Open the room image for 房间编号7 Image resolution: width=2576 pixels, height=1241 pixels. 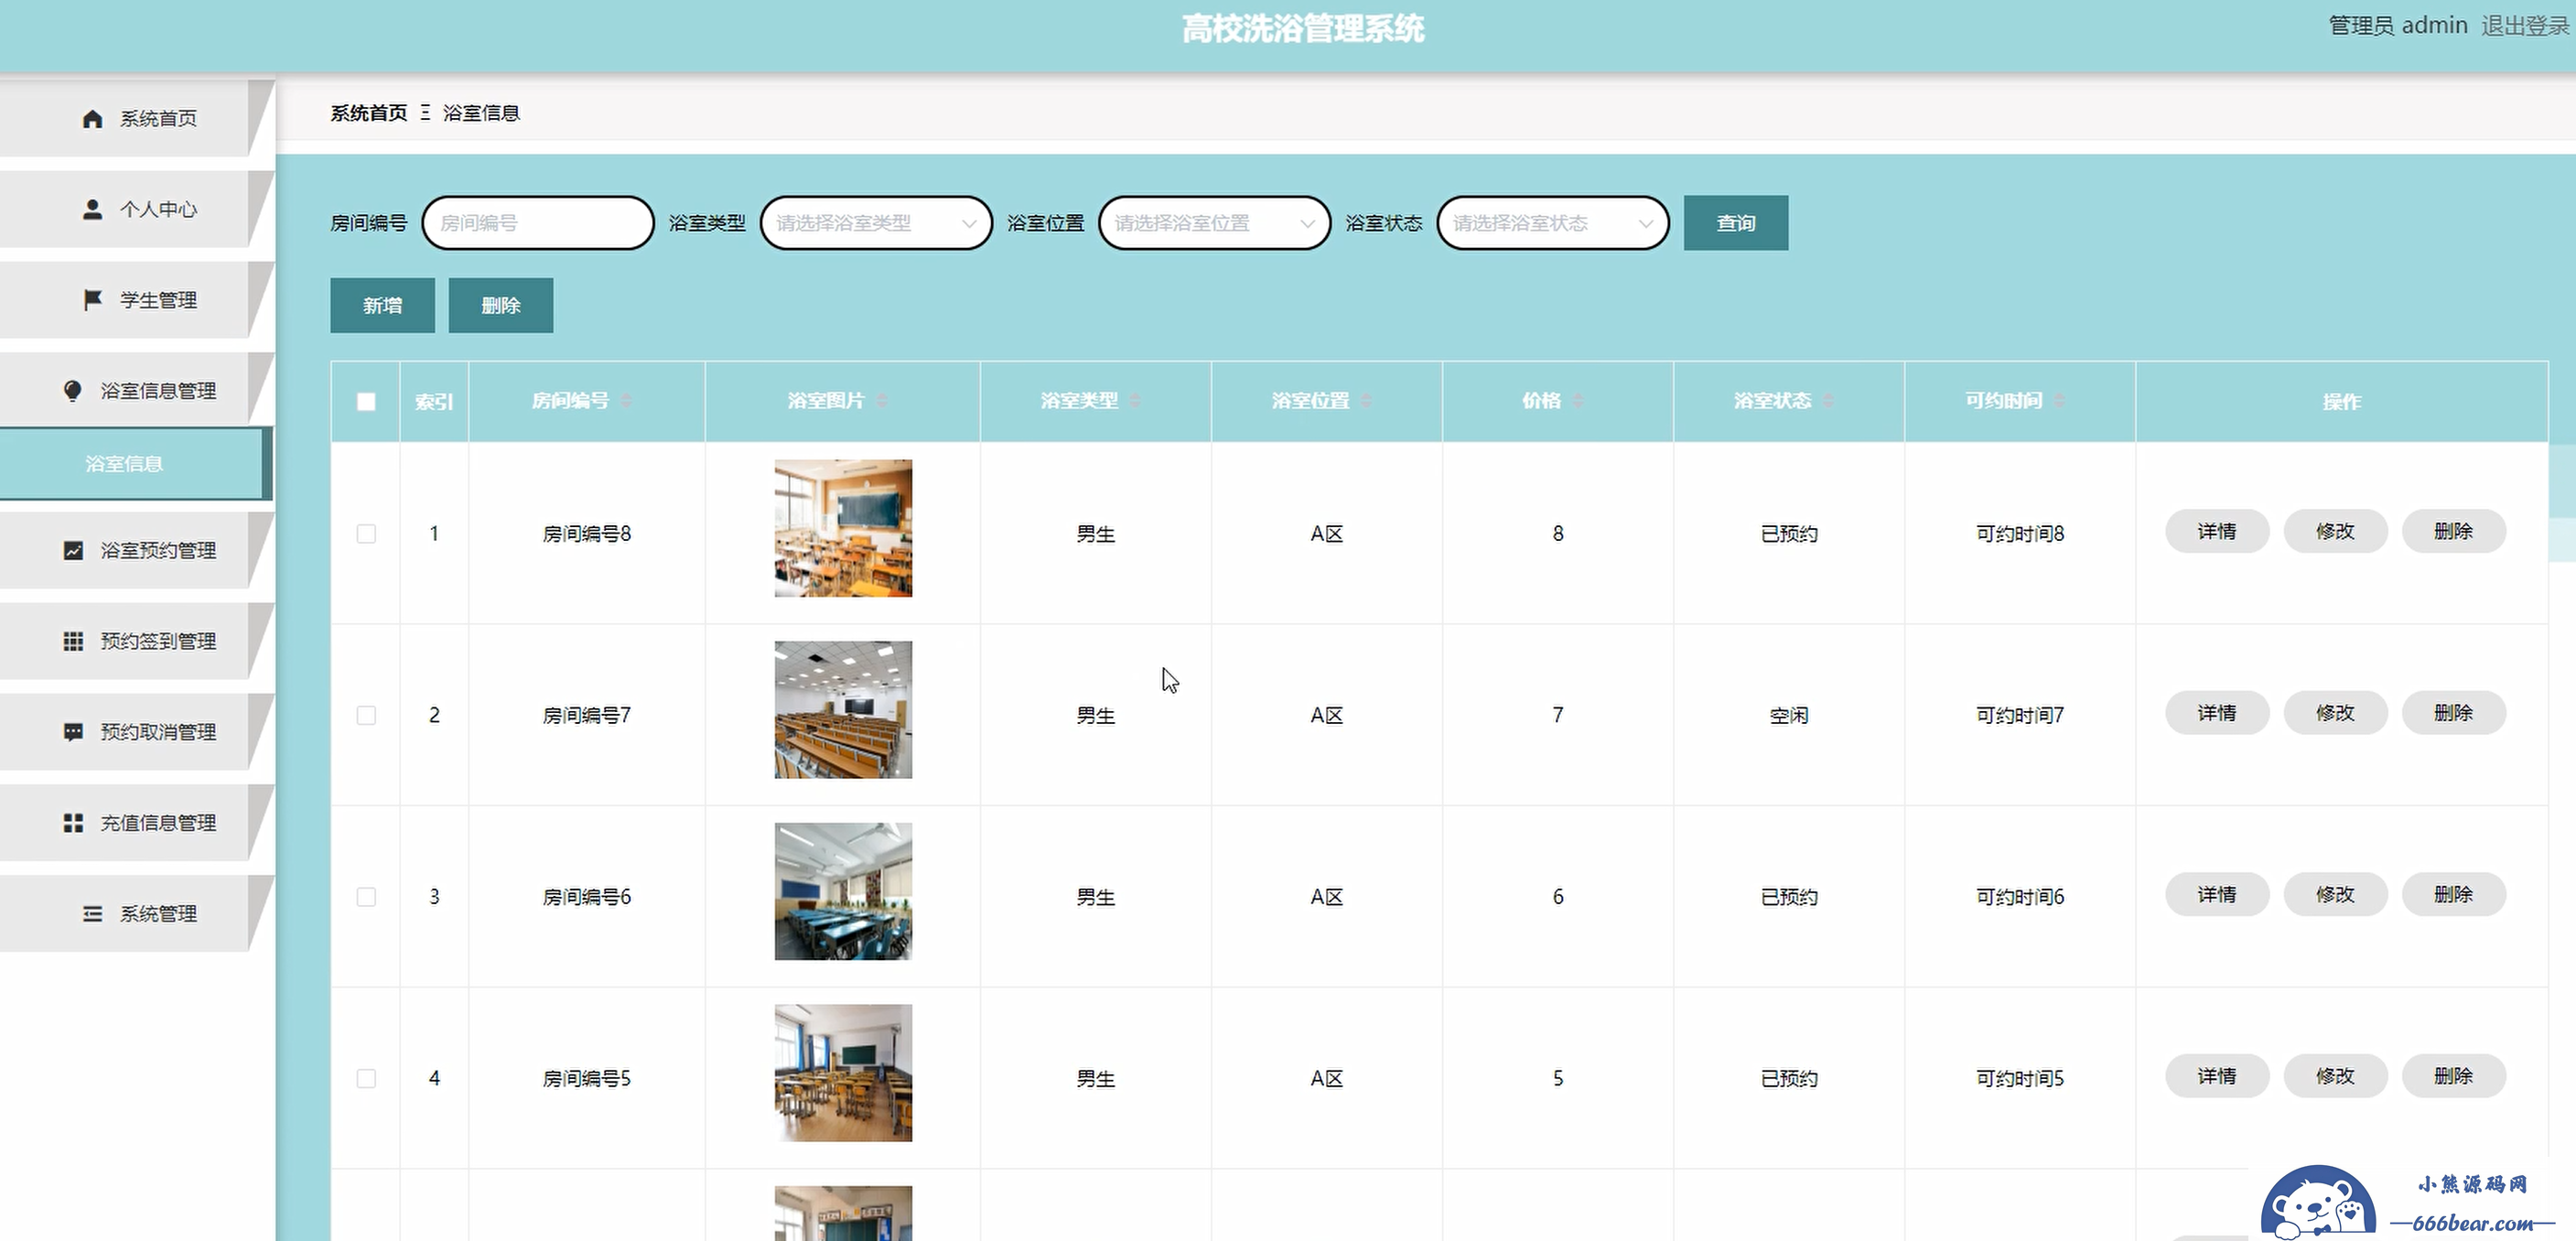pyautogui.click(x=843, y=710)
